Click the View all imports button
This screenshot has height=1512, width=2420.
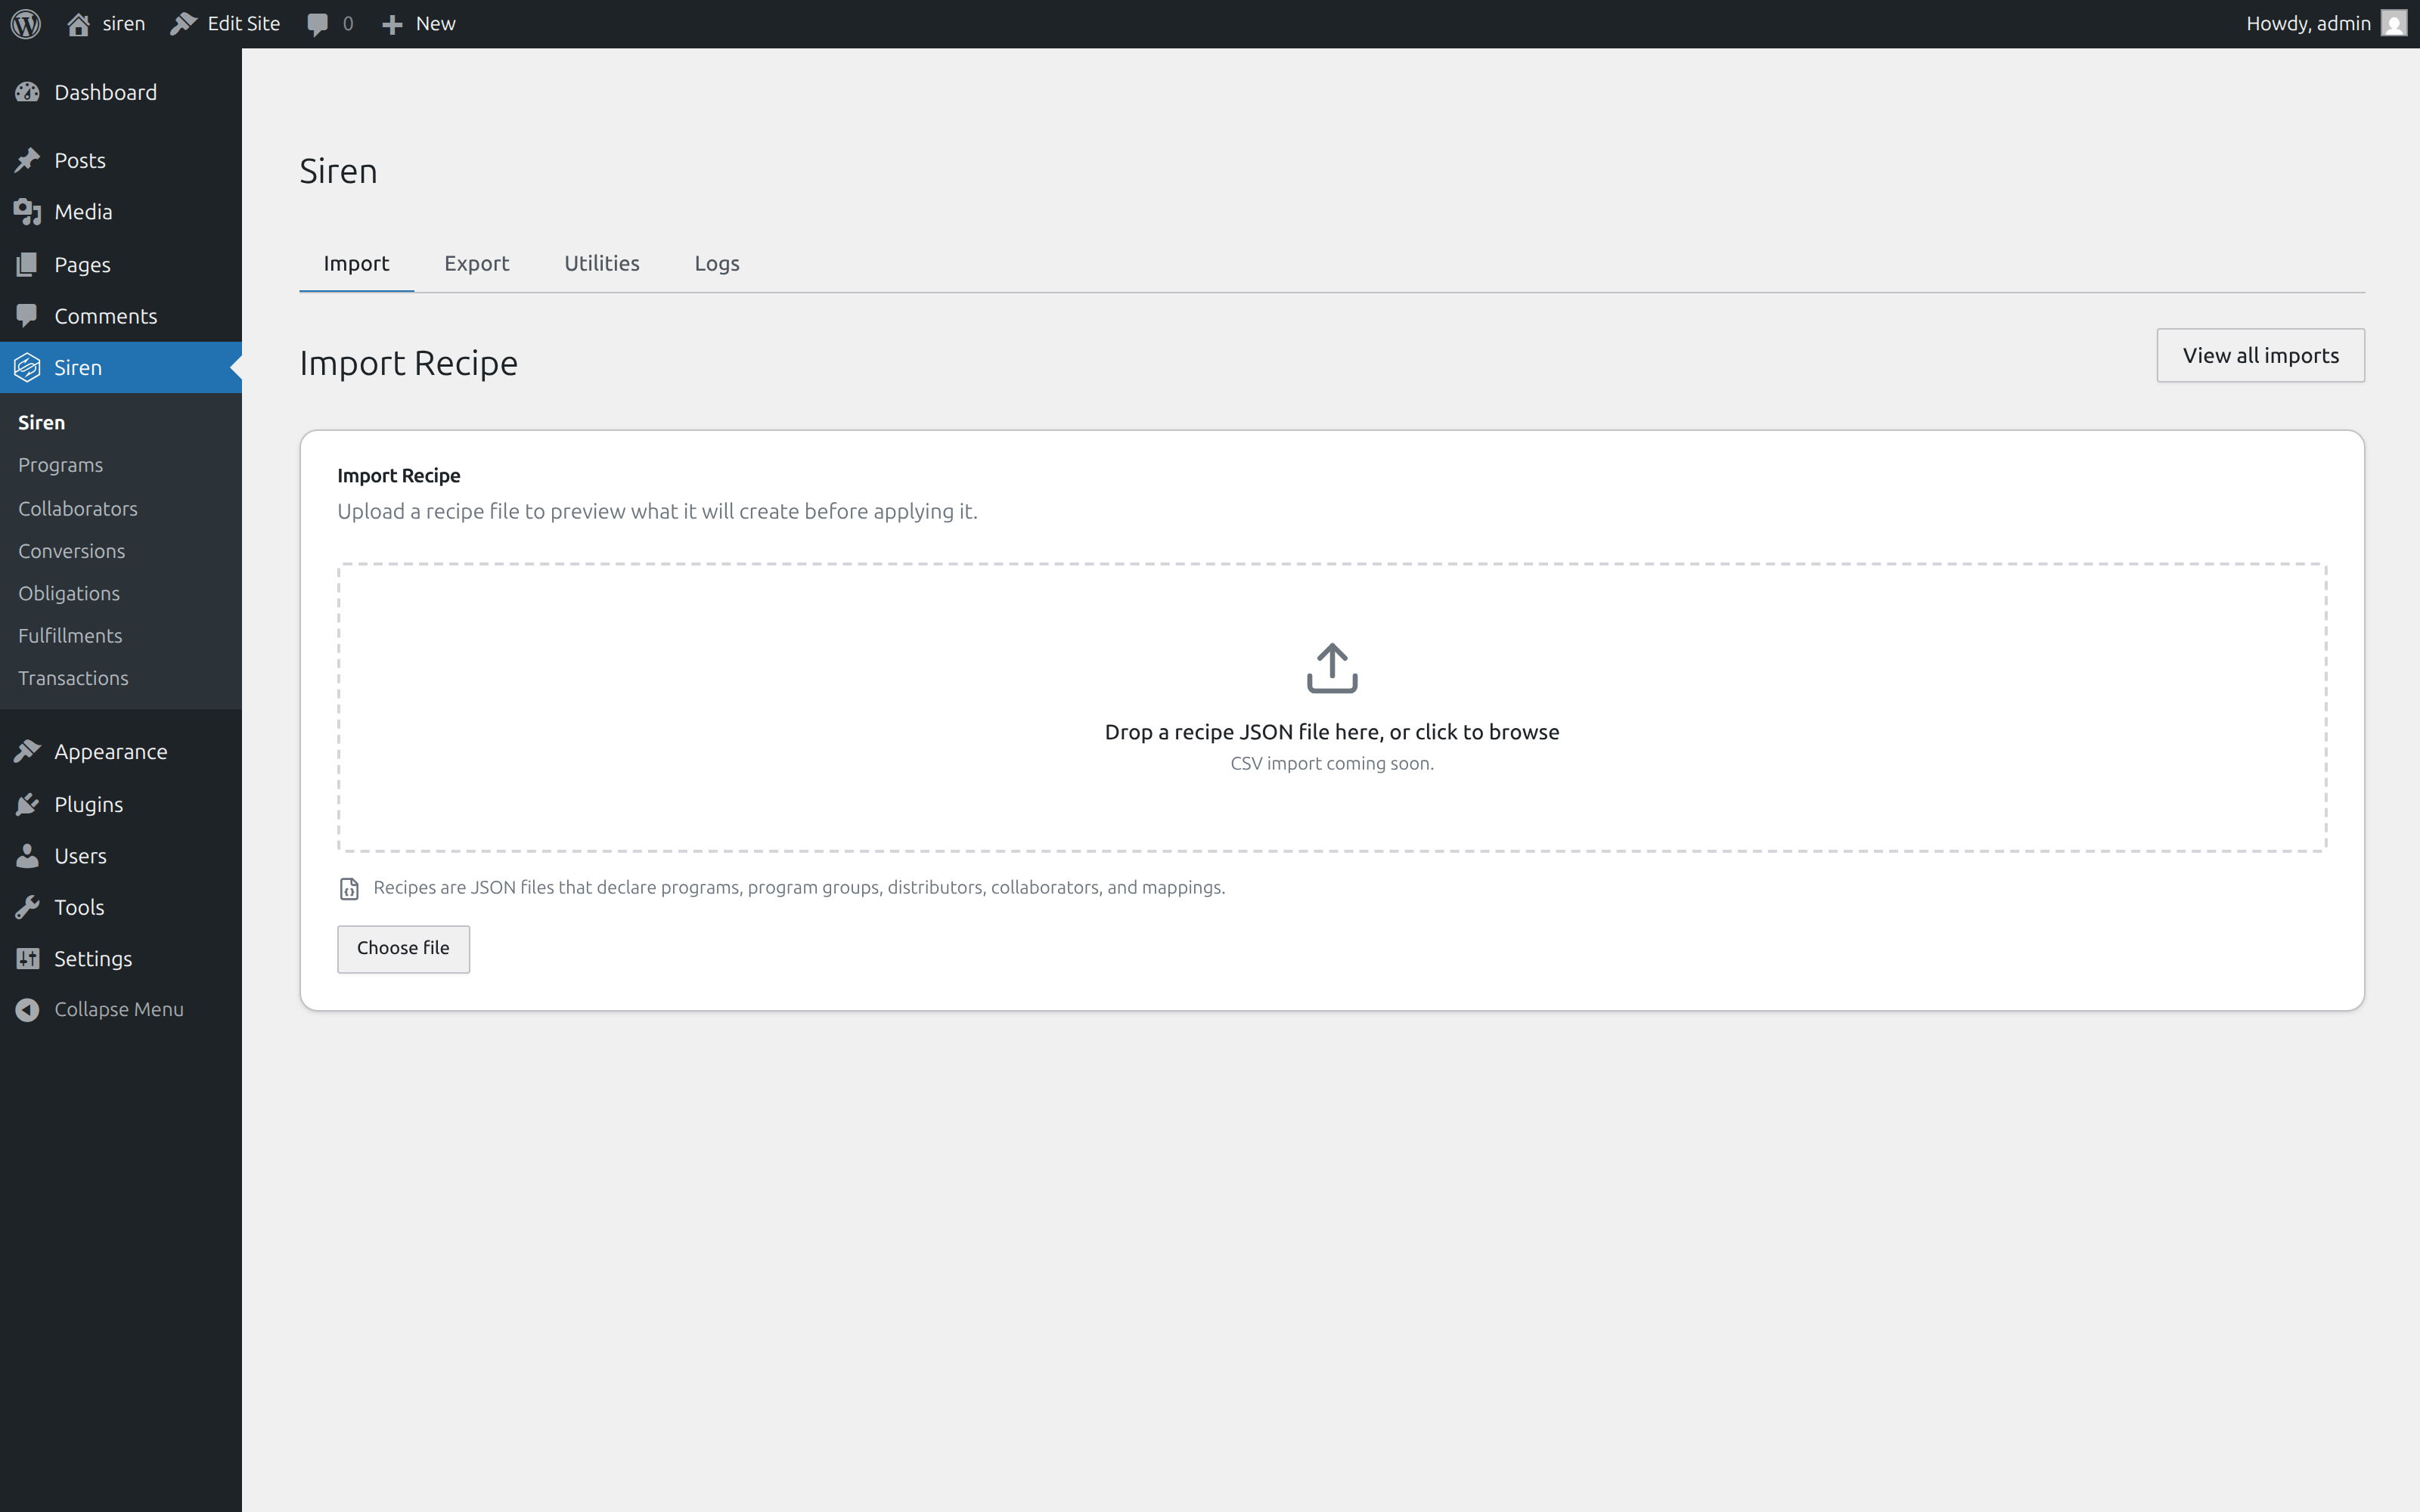(x=2260, y=355)
